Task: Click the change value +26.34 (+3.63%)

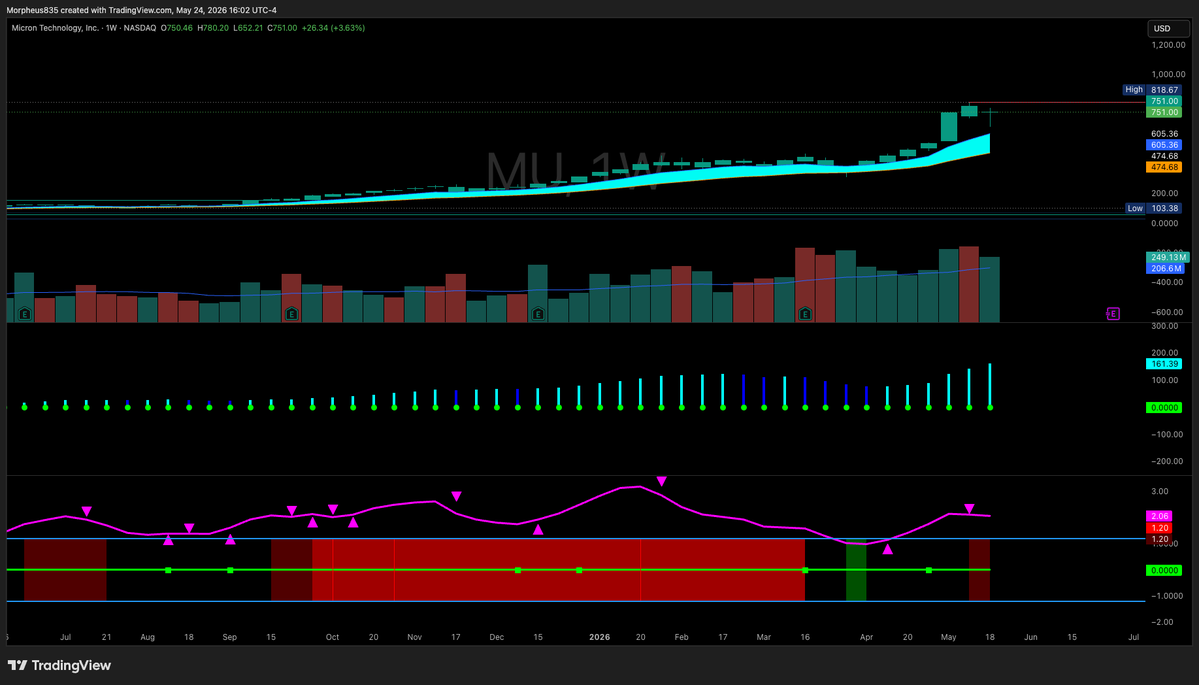Action: (333, 28)
